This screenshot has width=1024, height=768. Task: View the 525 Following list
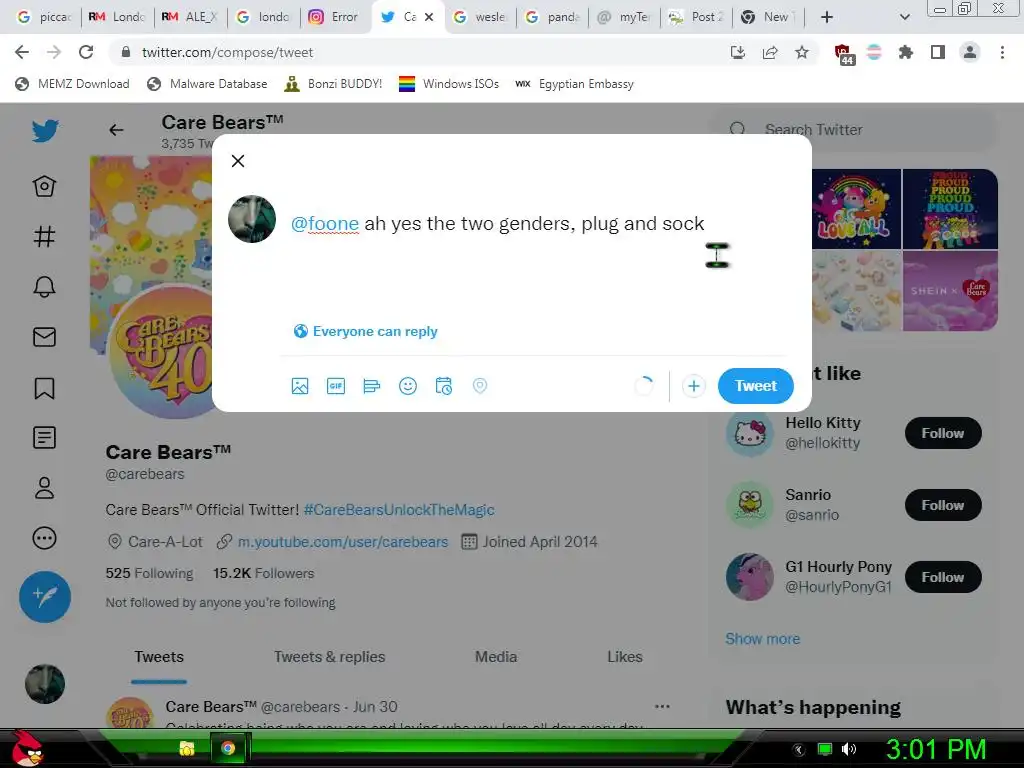[x=150, y=573]
